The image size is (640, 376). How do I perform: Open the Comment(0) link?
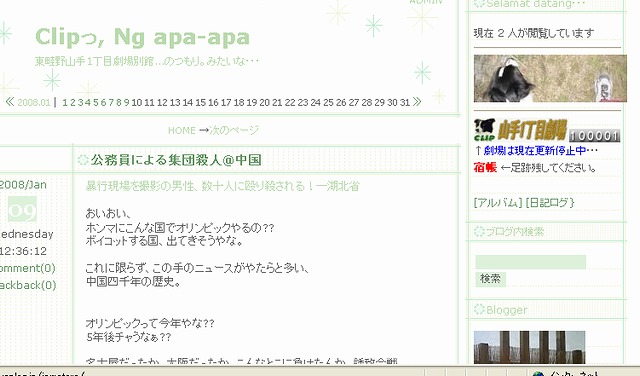(28, 268)
